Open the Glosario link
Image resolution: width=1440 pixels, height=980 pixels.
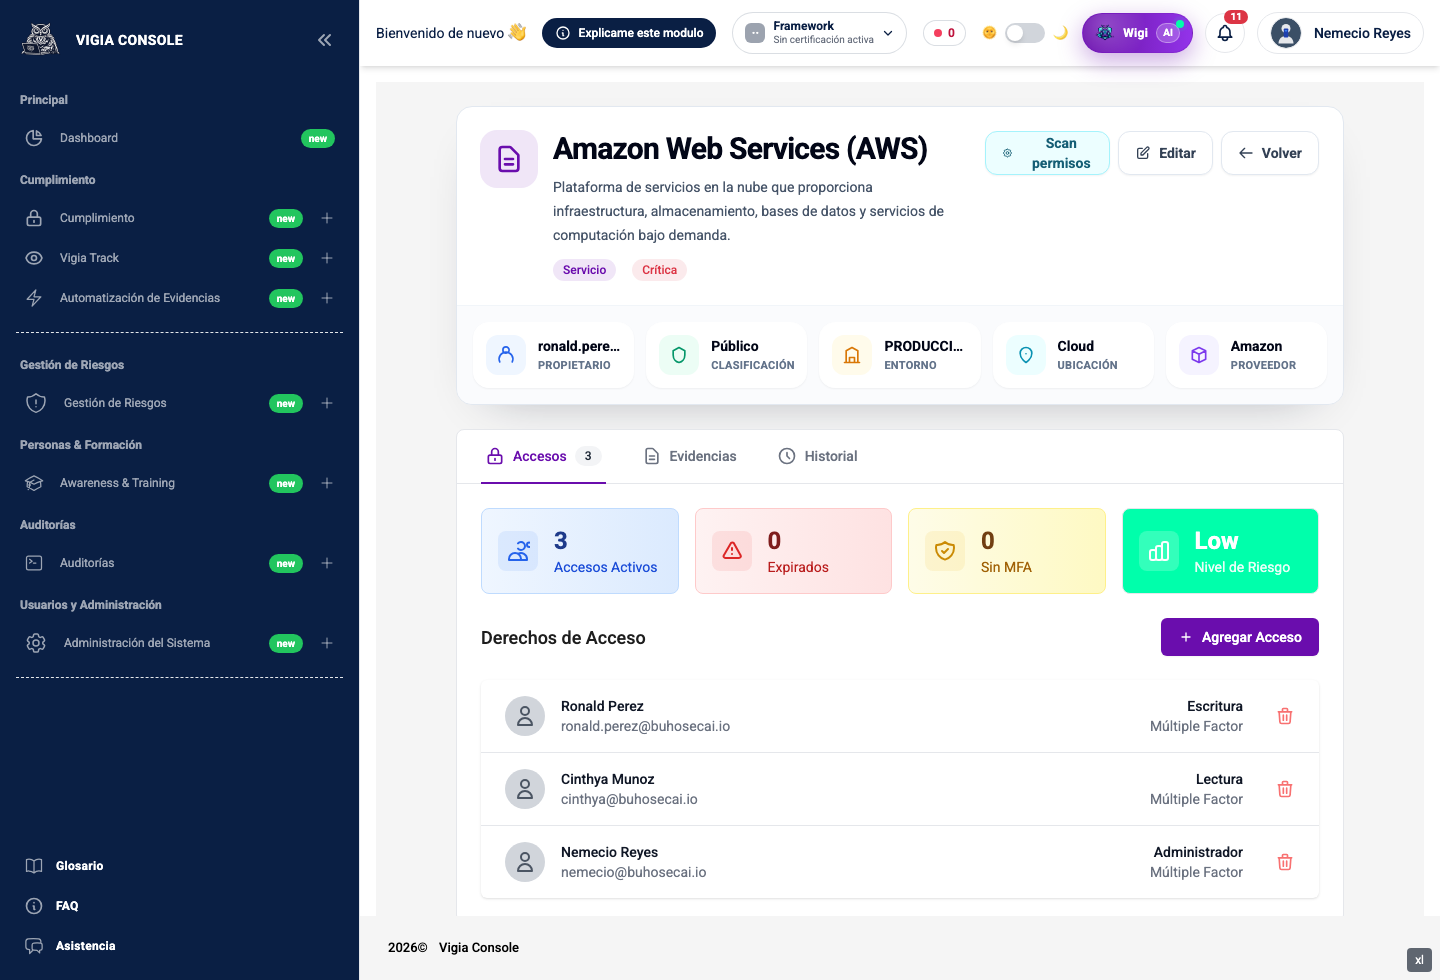coord(79,866)
